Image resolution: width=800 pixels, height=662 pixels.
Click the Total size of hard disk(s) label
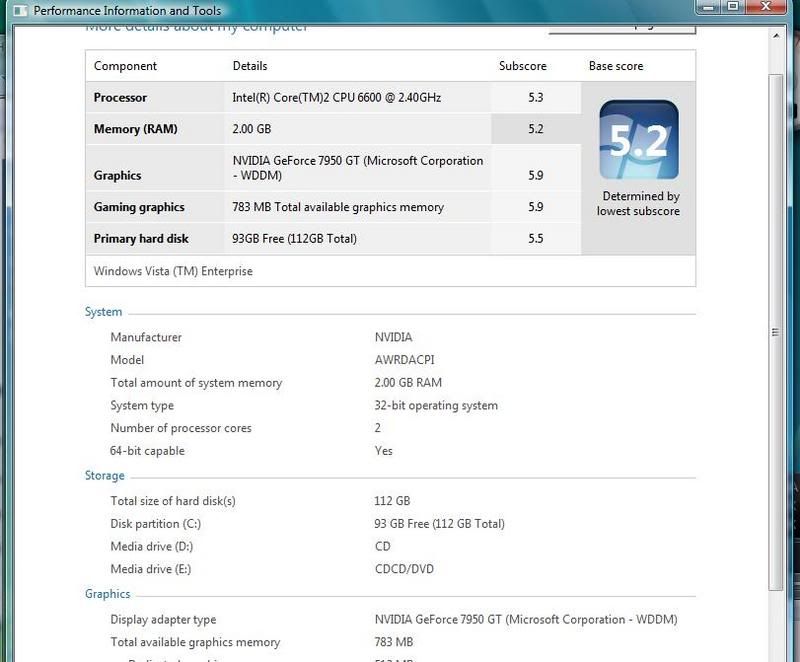(x=173, y=501)
